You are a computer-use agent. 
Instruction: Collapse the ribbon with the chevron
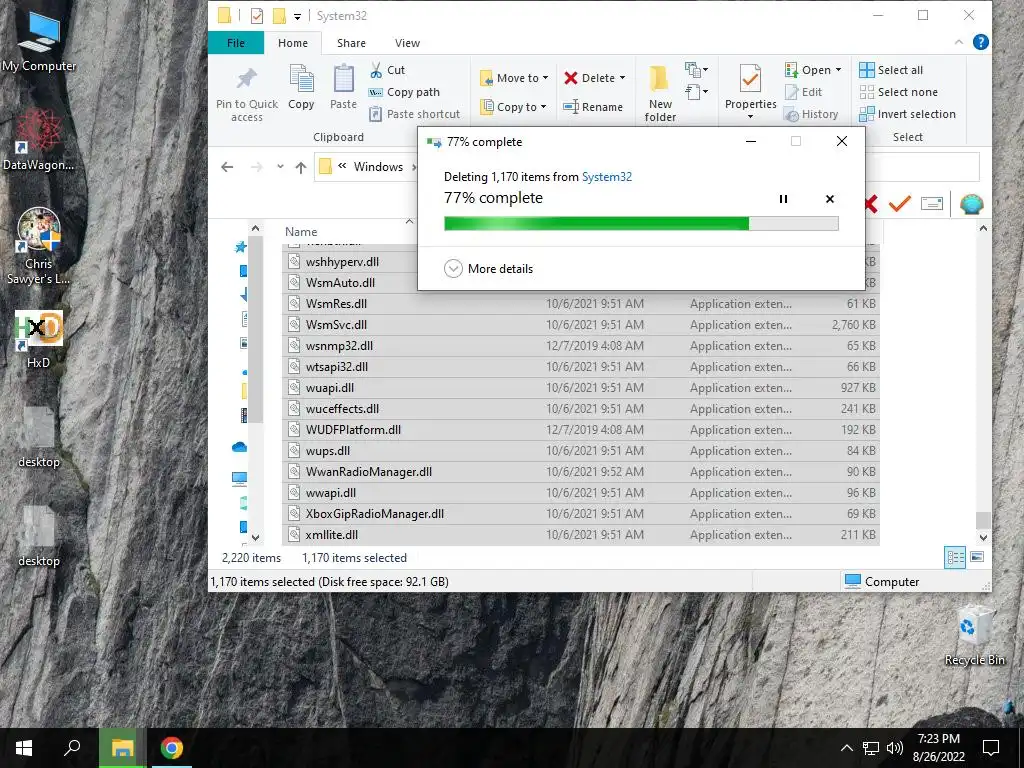tap(959, 42)
